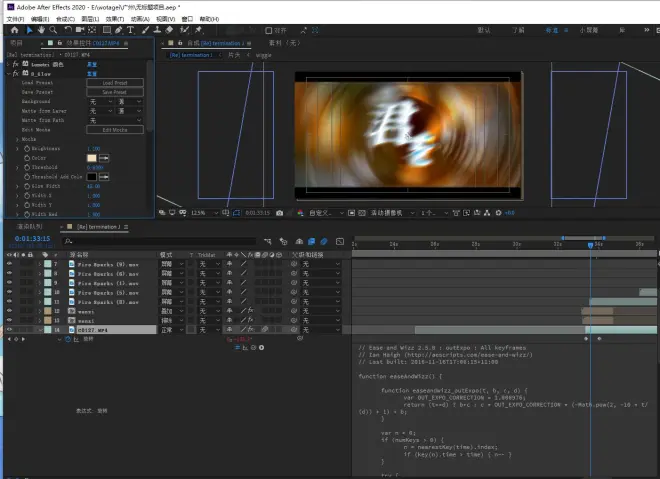The image size is (660, 479).
Task: Click the Load Preset button
Action: tap(114, 83)
